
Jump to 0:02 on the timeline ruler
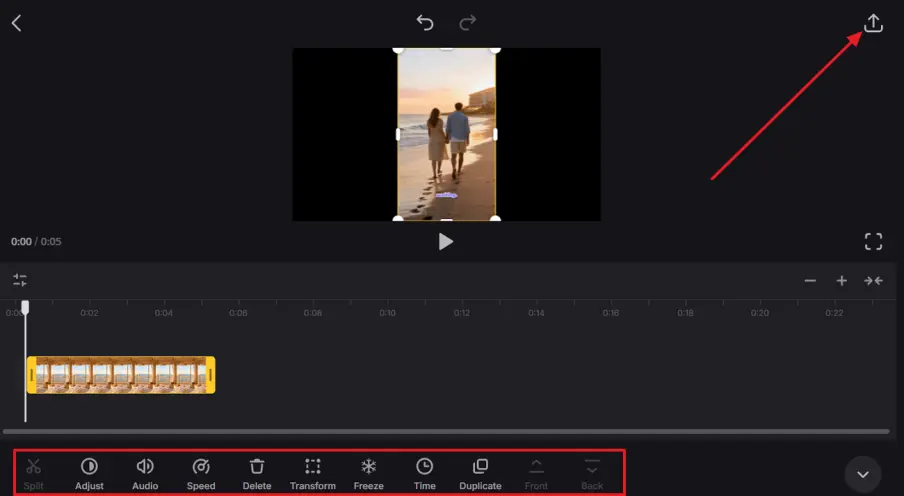tap(89, 313)
